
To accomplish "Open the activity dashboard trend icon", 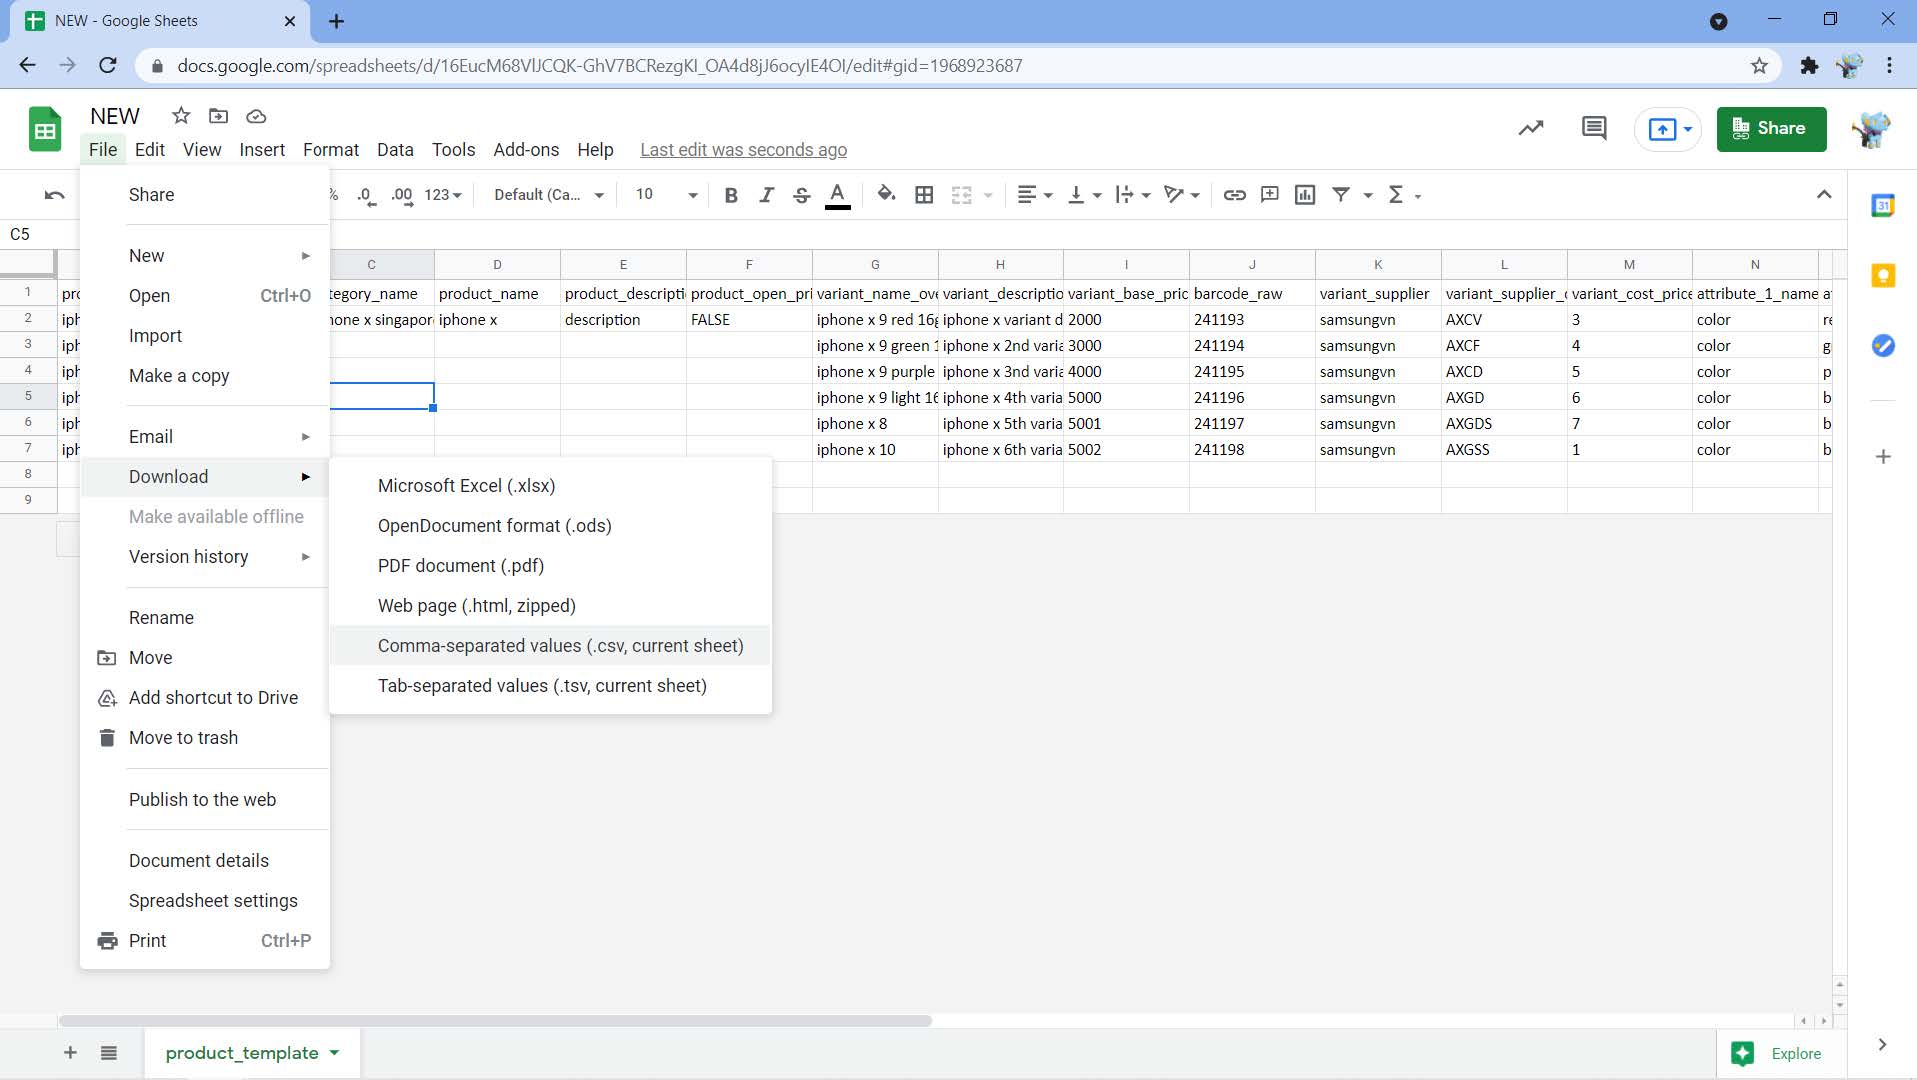I will coord(1531,128).
